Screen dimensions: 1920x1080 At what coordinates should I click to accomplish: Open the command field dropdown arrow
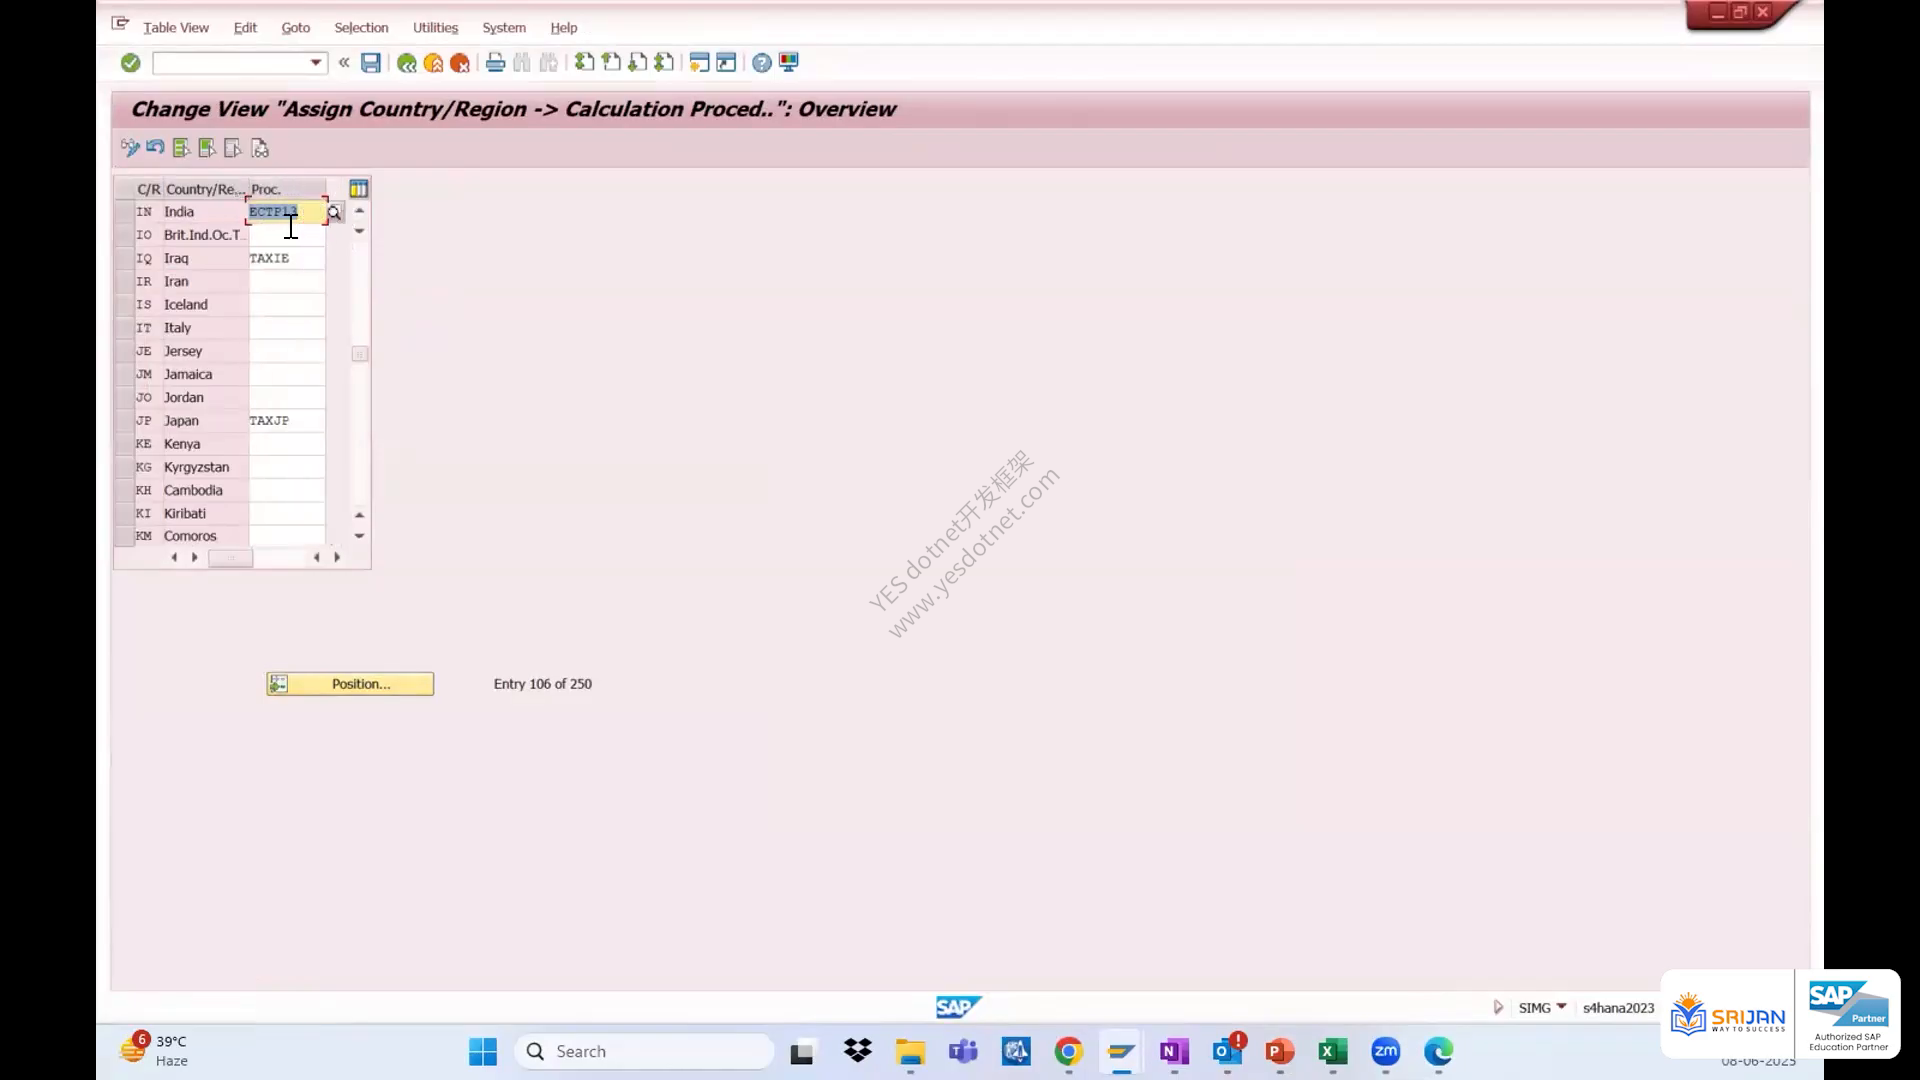(x=316, y=63)
